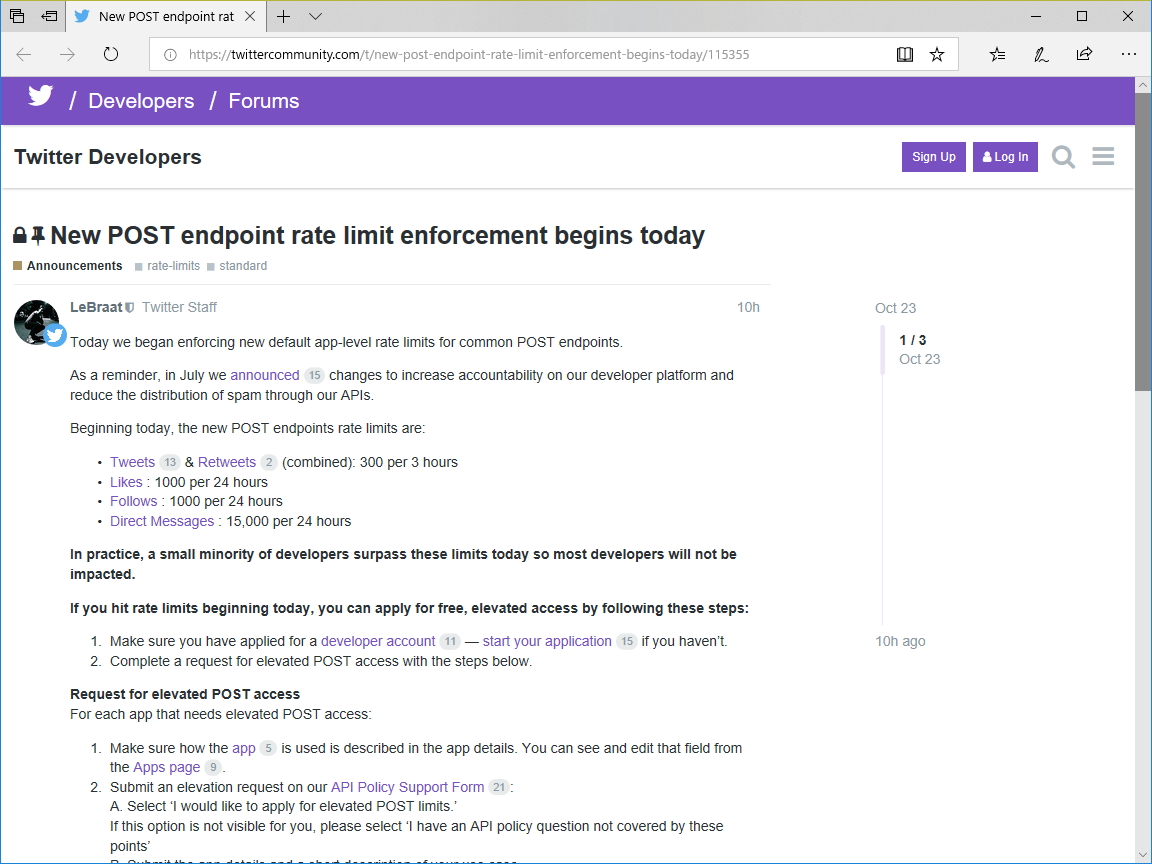Image resolution: width=1152 pixels, height=864 pixels.
Task: Open the Developers breadcrumb in the header
Action: tap(141, 101)
